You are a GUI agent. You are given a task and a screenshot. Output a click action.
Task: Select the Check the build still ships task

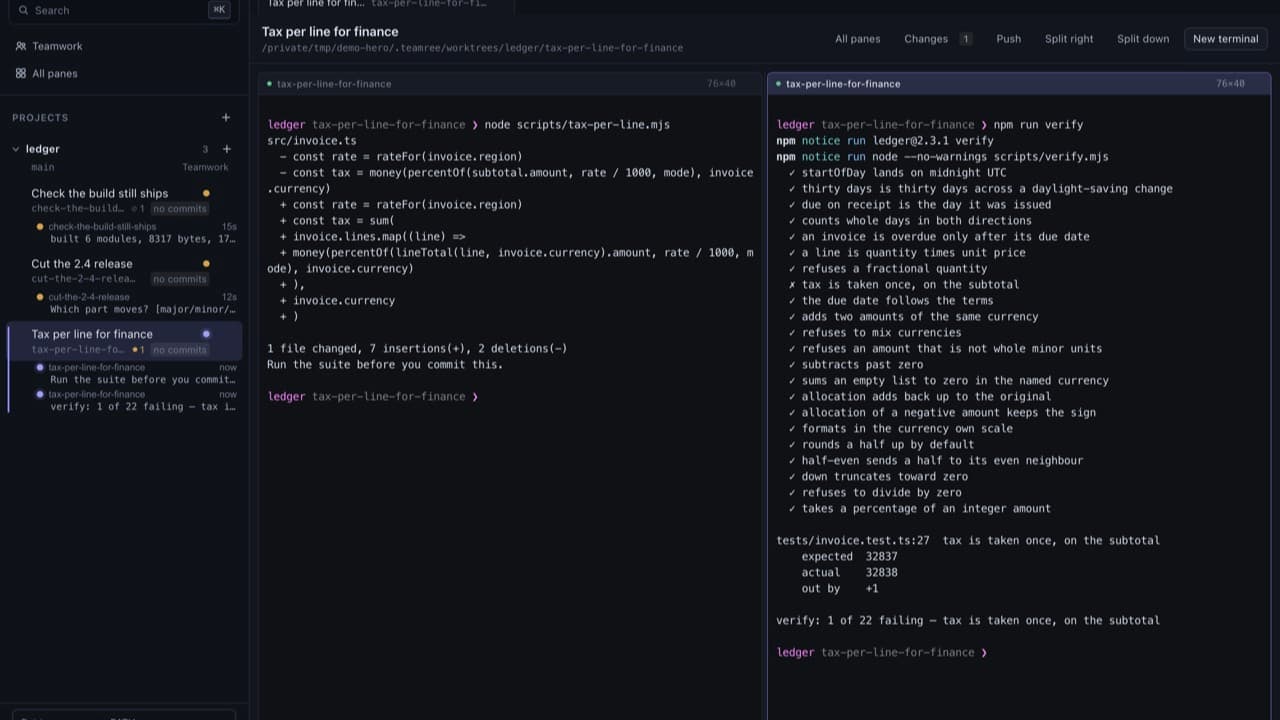pyautogui.click(x=124, y=200)
